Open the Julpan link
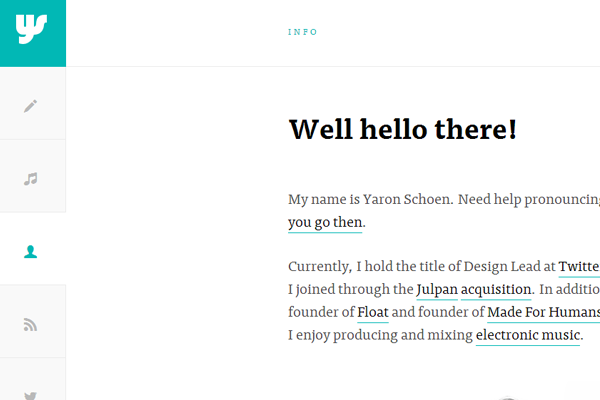Screen dimensions: 600x400 click(437, 289)
